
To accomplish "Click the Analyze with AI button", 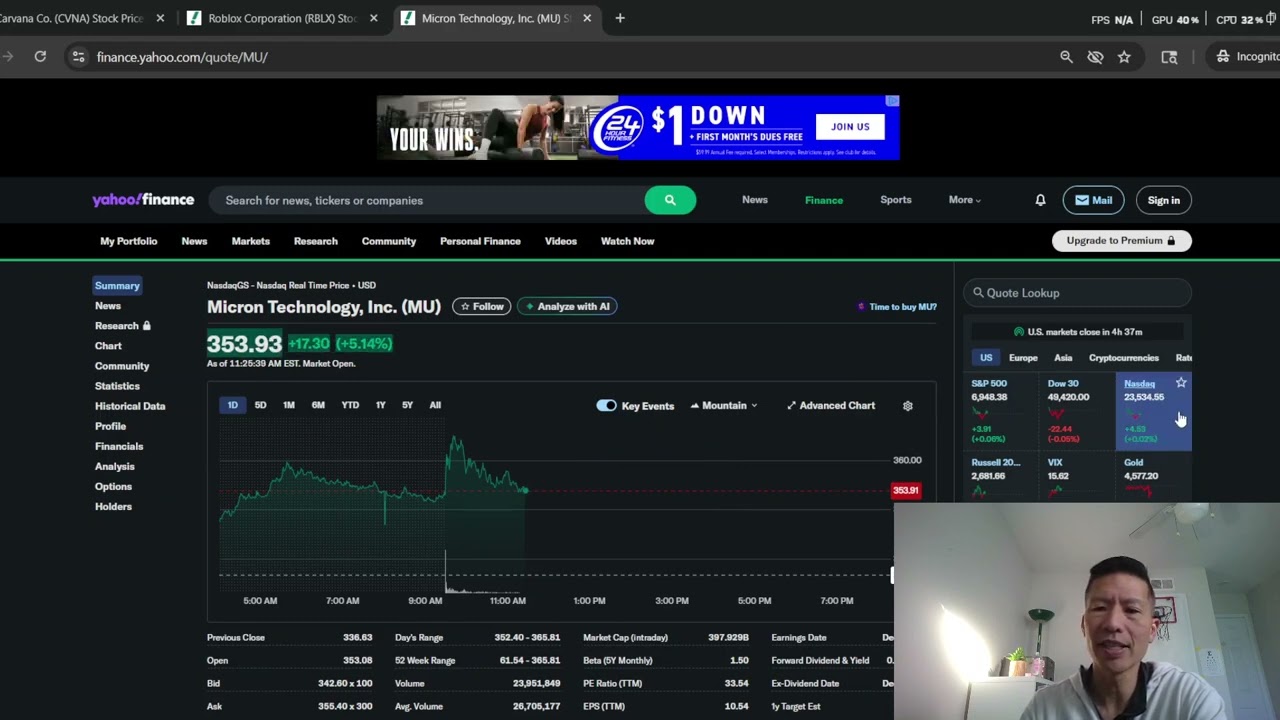I will (x=567, y=306).
